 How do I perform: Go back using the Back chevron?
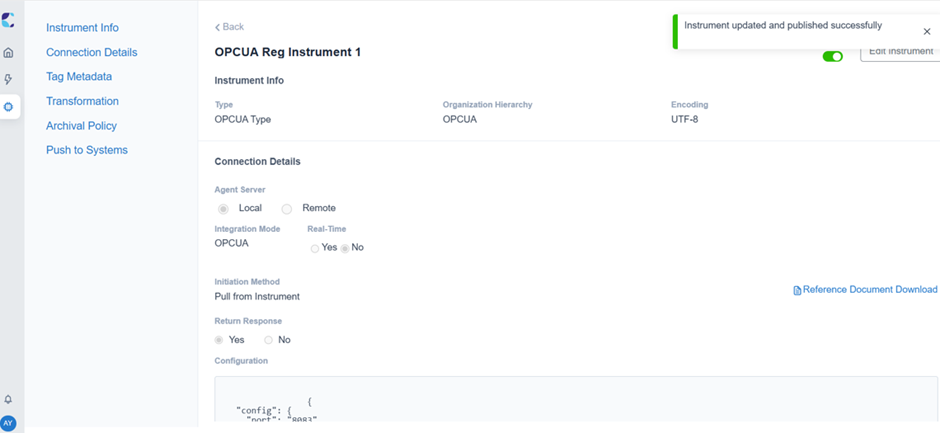click(x=230, y=27)
